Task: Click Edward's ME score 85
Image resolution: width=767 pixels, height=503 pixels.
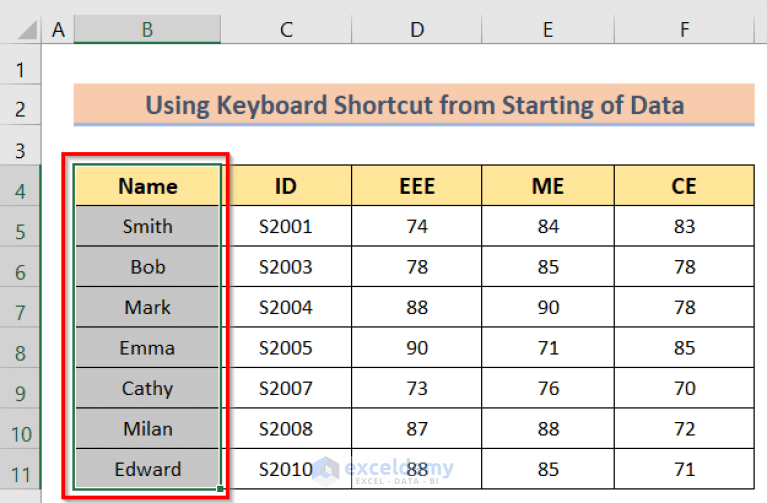Action: [548, 470]
